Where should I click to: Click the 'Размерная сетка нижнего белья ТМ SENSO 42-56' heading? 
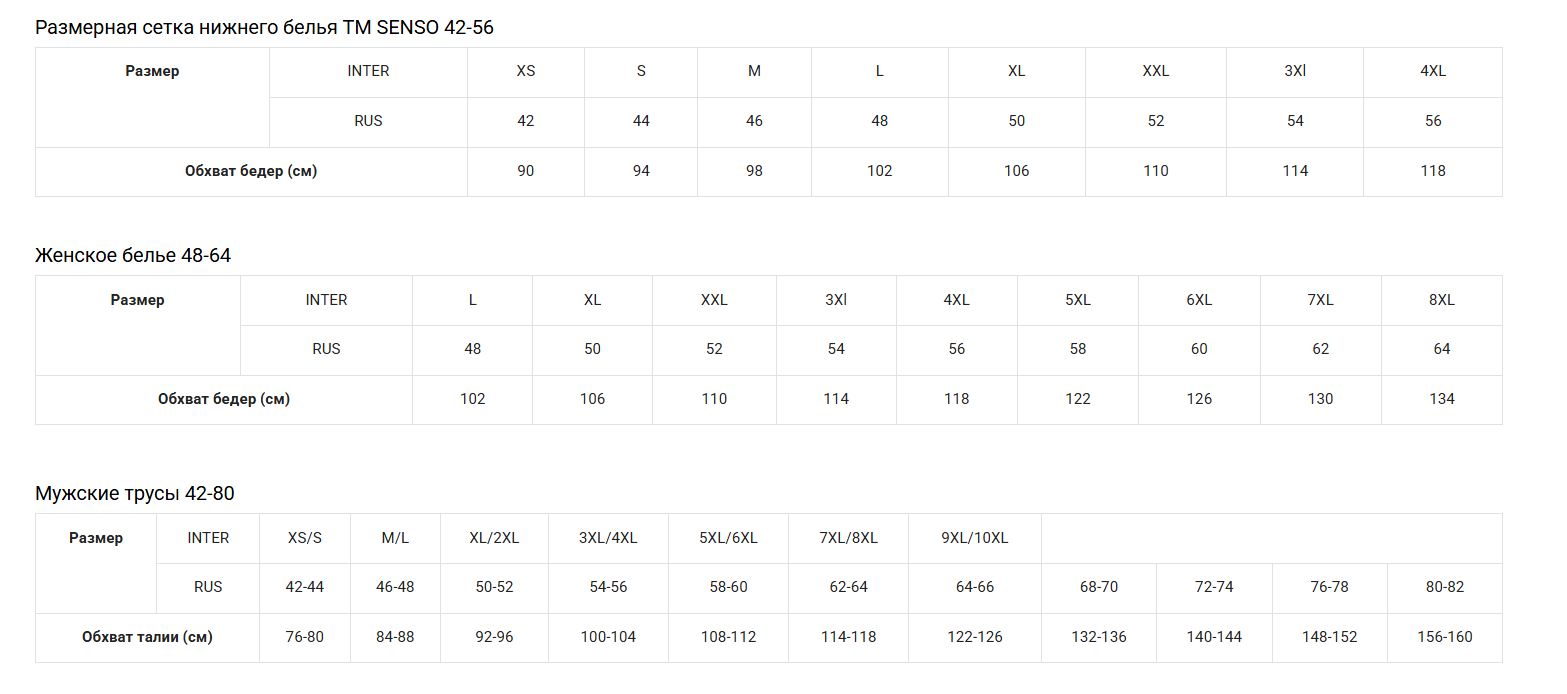pyautogui.click(x=264, y=27)
